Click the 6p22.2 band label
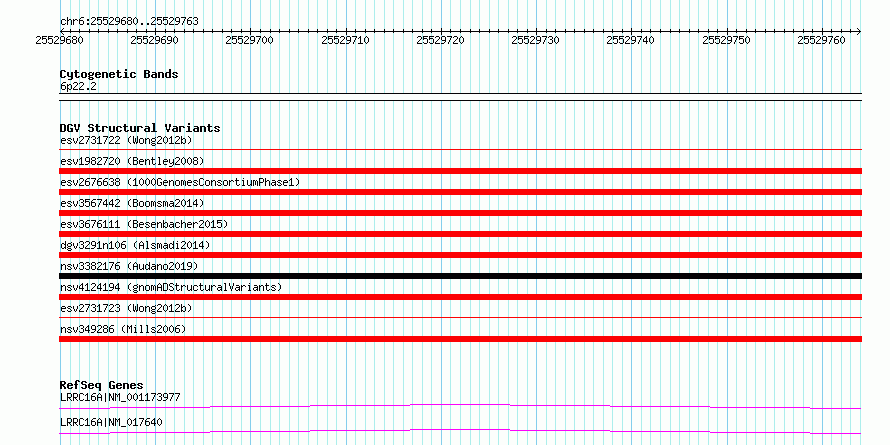The height and width of the screenshot is (445, 890). [x=78, y=87]
